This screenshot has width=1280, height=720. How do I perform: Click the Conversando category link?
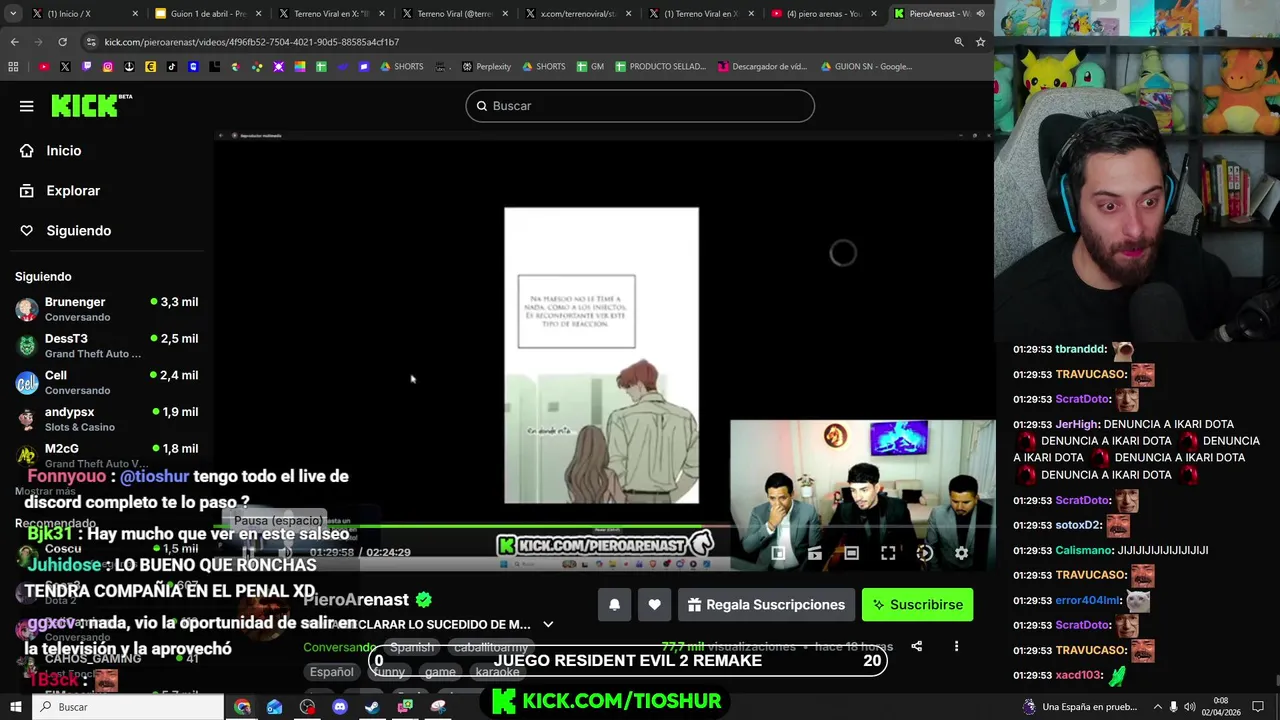click(340, 647)
